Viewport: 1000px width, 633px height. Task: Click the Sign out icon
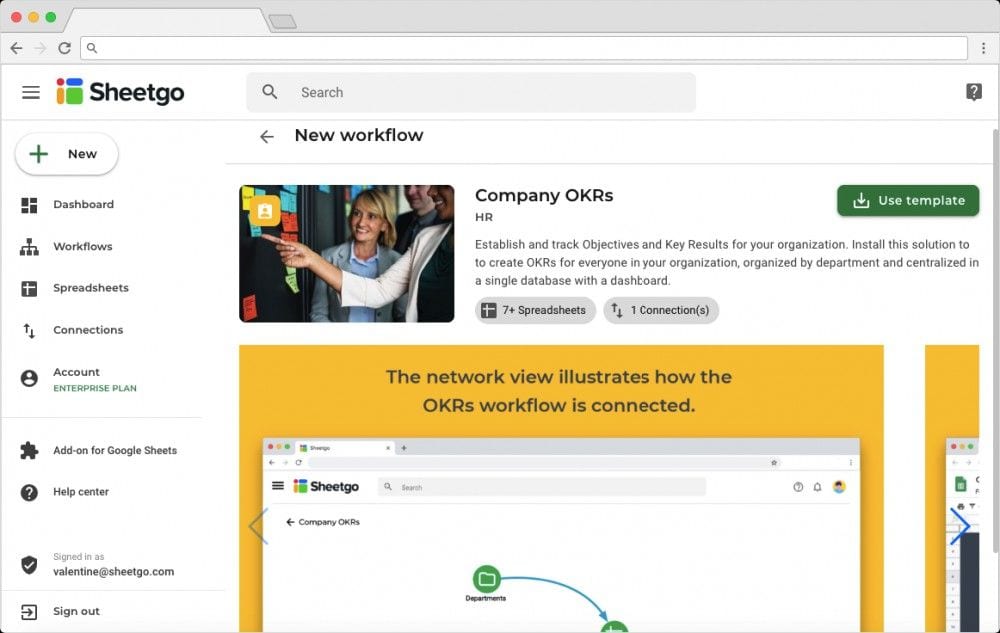[x=29, y=612]
